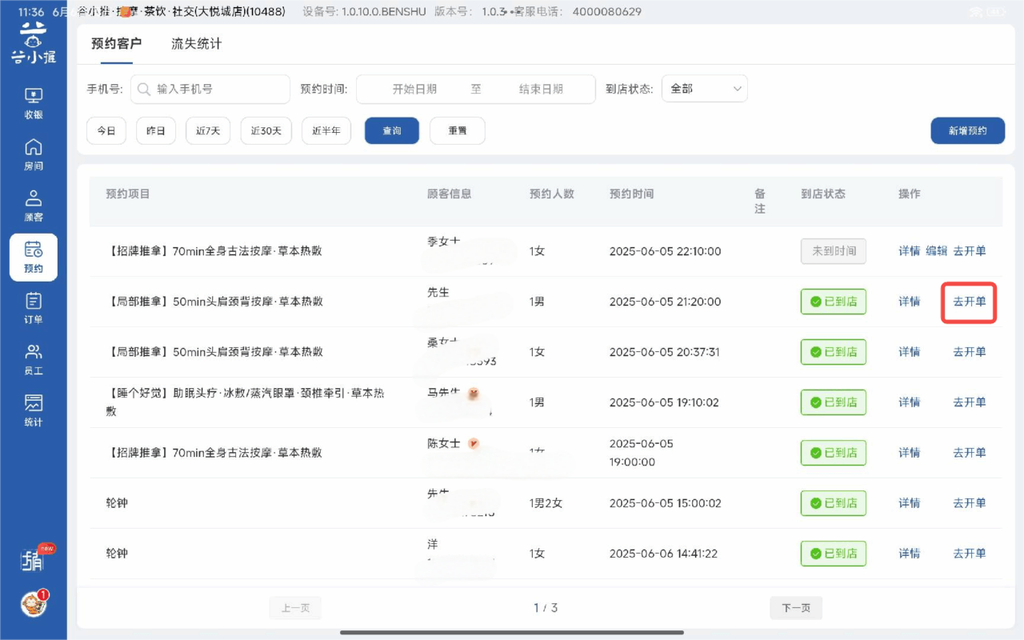Click 未到时间 status in 22:10:00 row
Viewport: 1024px width, 640px height.
(833, 251)
